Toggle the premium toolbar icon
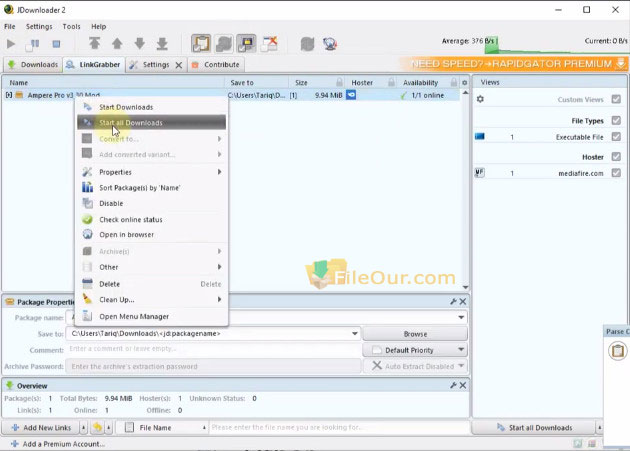This screenshot has height=451, width=630. click(246, 43)
